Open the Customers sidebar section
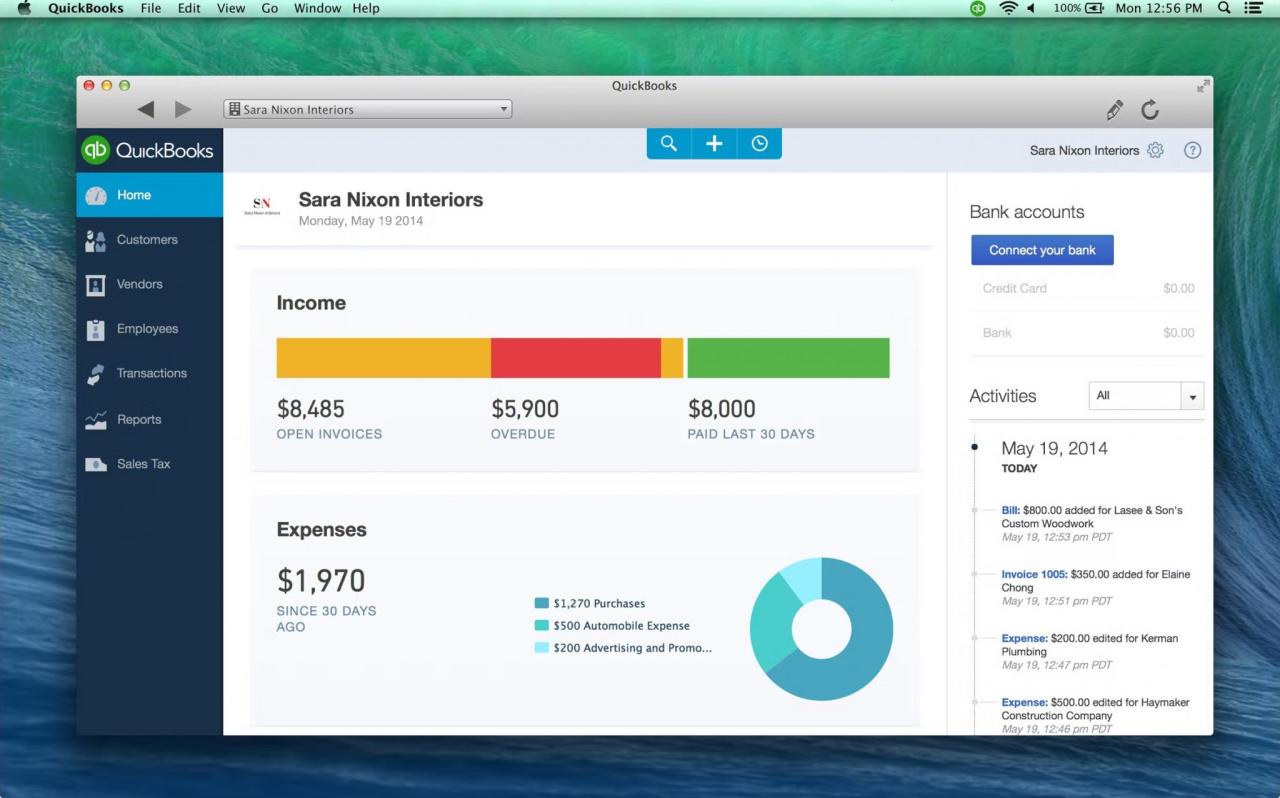The height and width of the screenshot is (798, 1280). (x=146, y=240)
